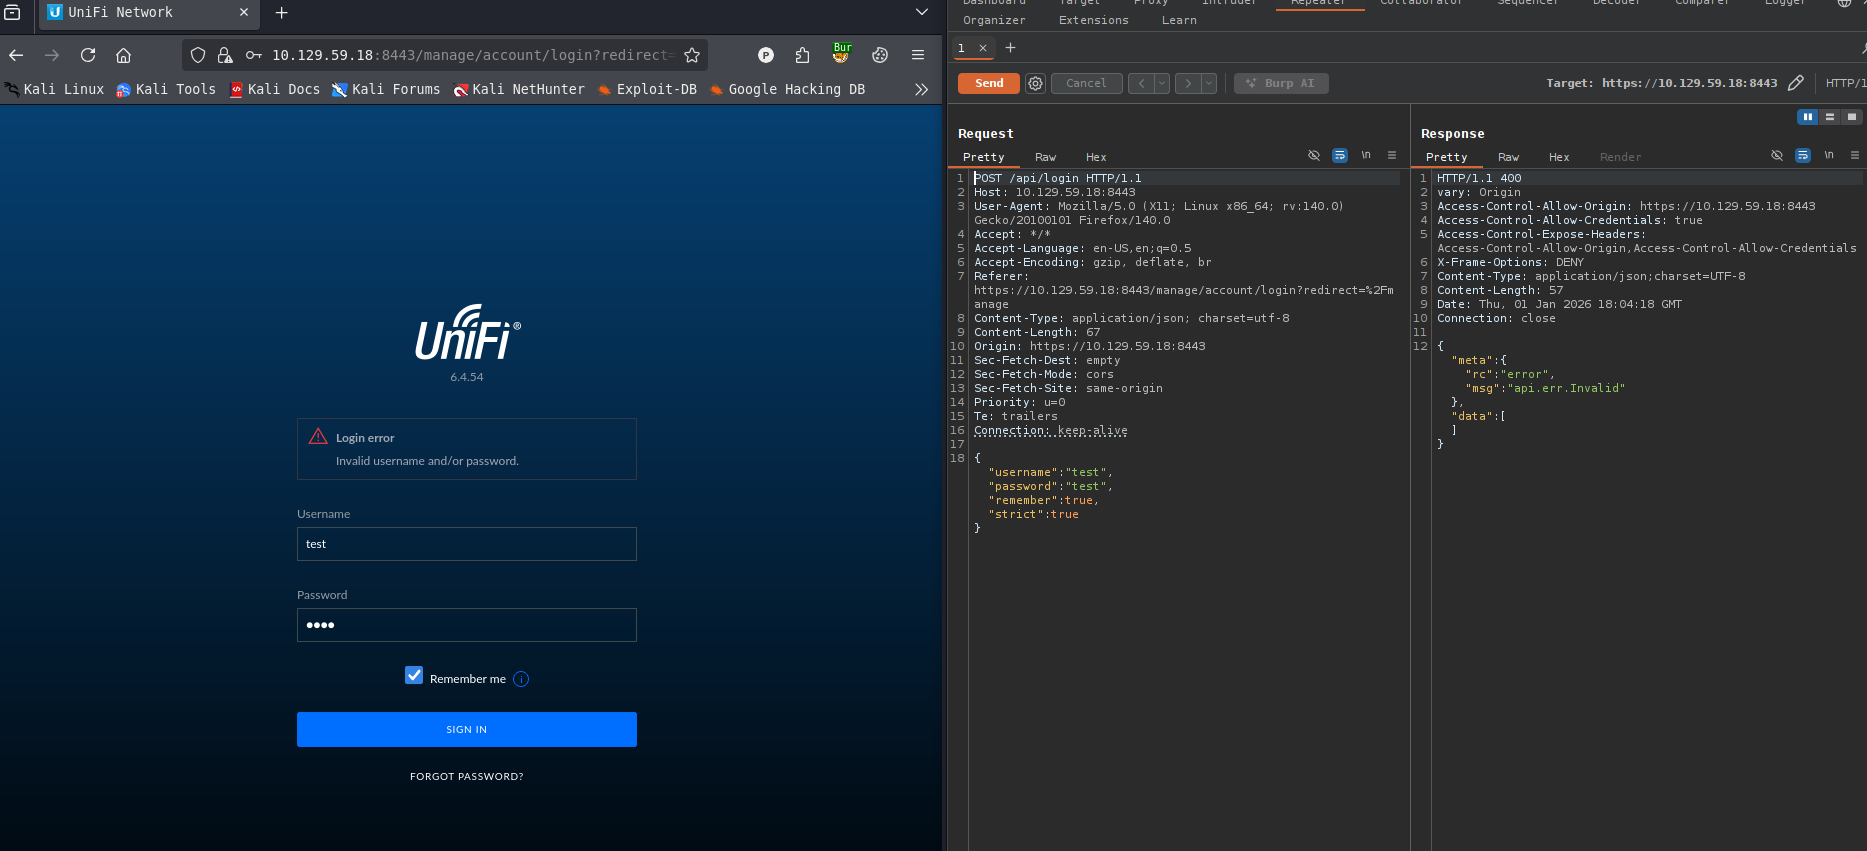Switch to combined tabbed layout view
The height and width of the screenshot is (851, 1867).
[1852, 117]
